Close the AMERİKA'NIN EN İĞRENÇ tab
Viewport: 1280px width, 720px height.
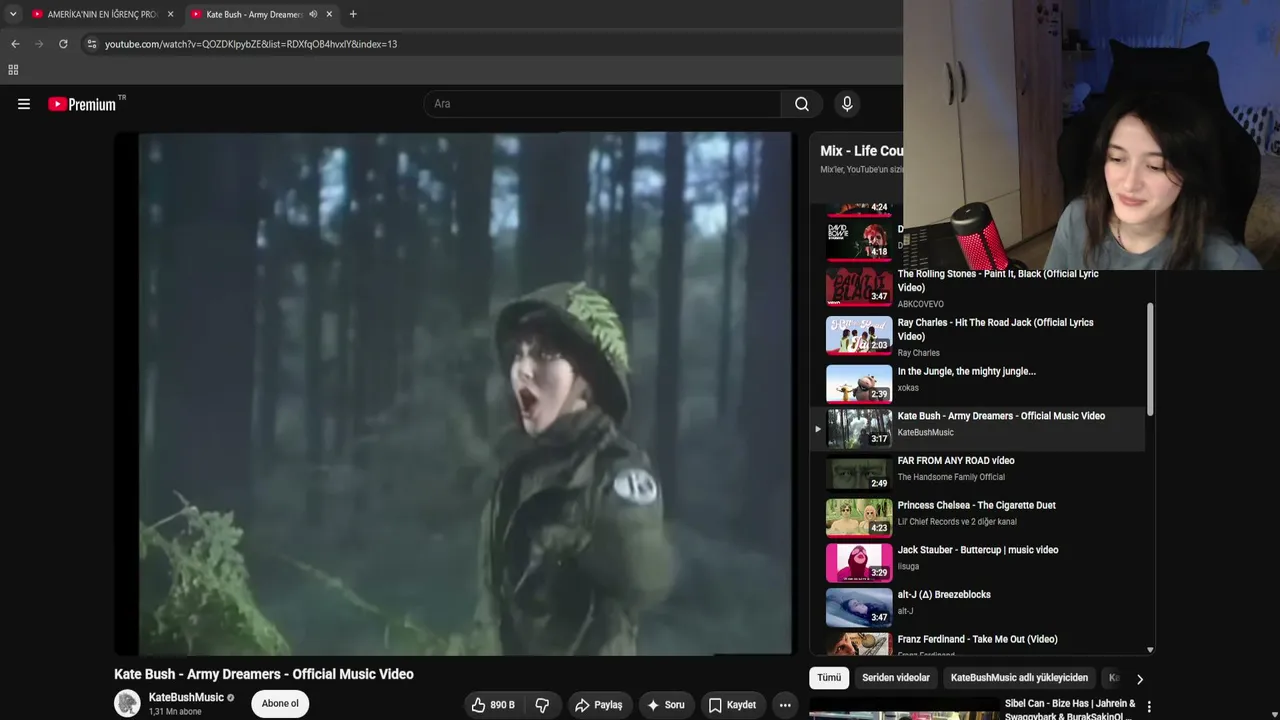(x=170, y=14)
